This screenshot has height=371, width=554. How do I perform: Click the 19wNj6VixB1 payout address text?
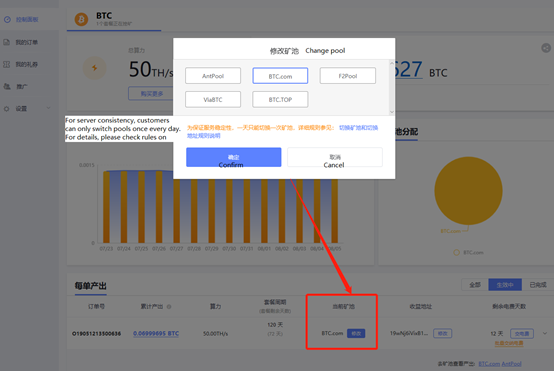[409, 333]
